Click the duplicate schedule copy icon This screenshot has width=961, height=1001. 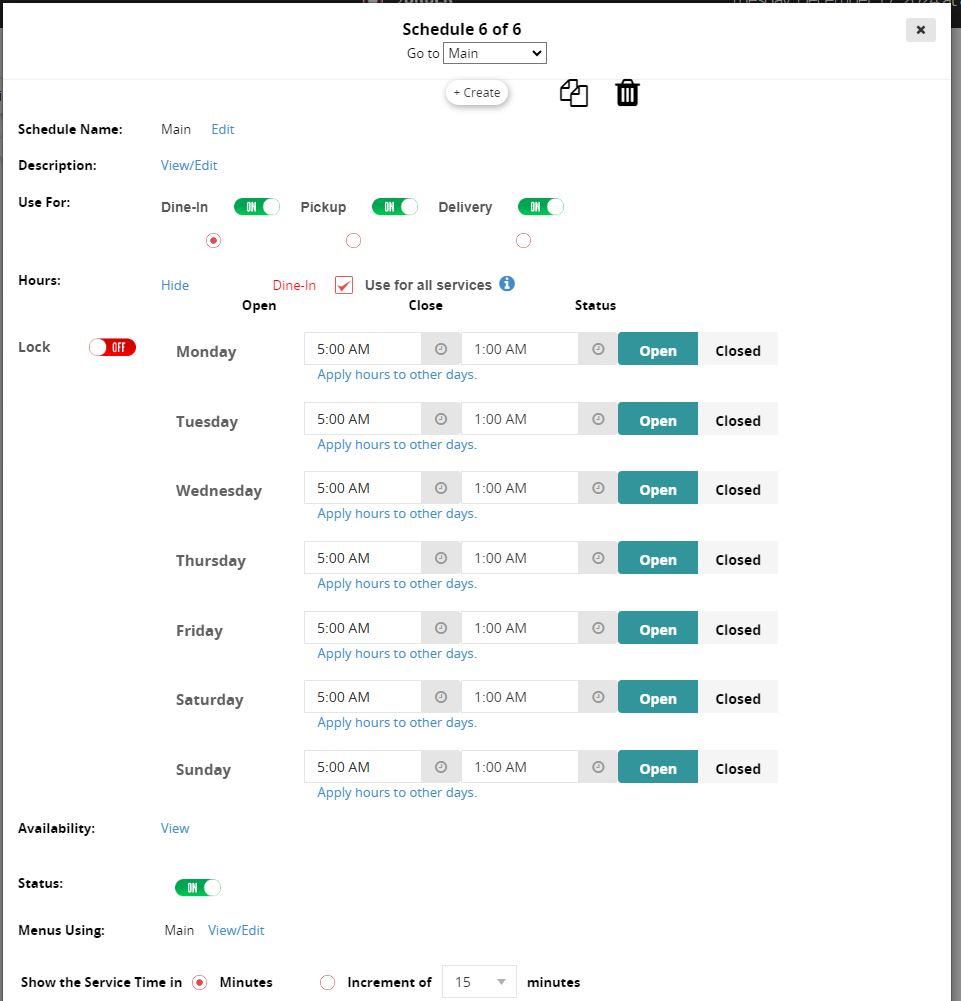574,94
